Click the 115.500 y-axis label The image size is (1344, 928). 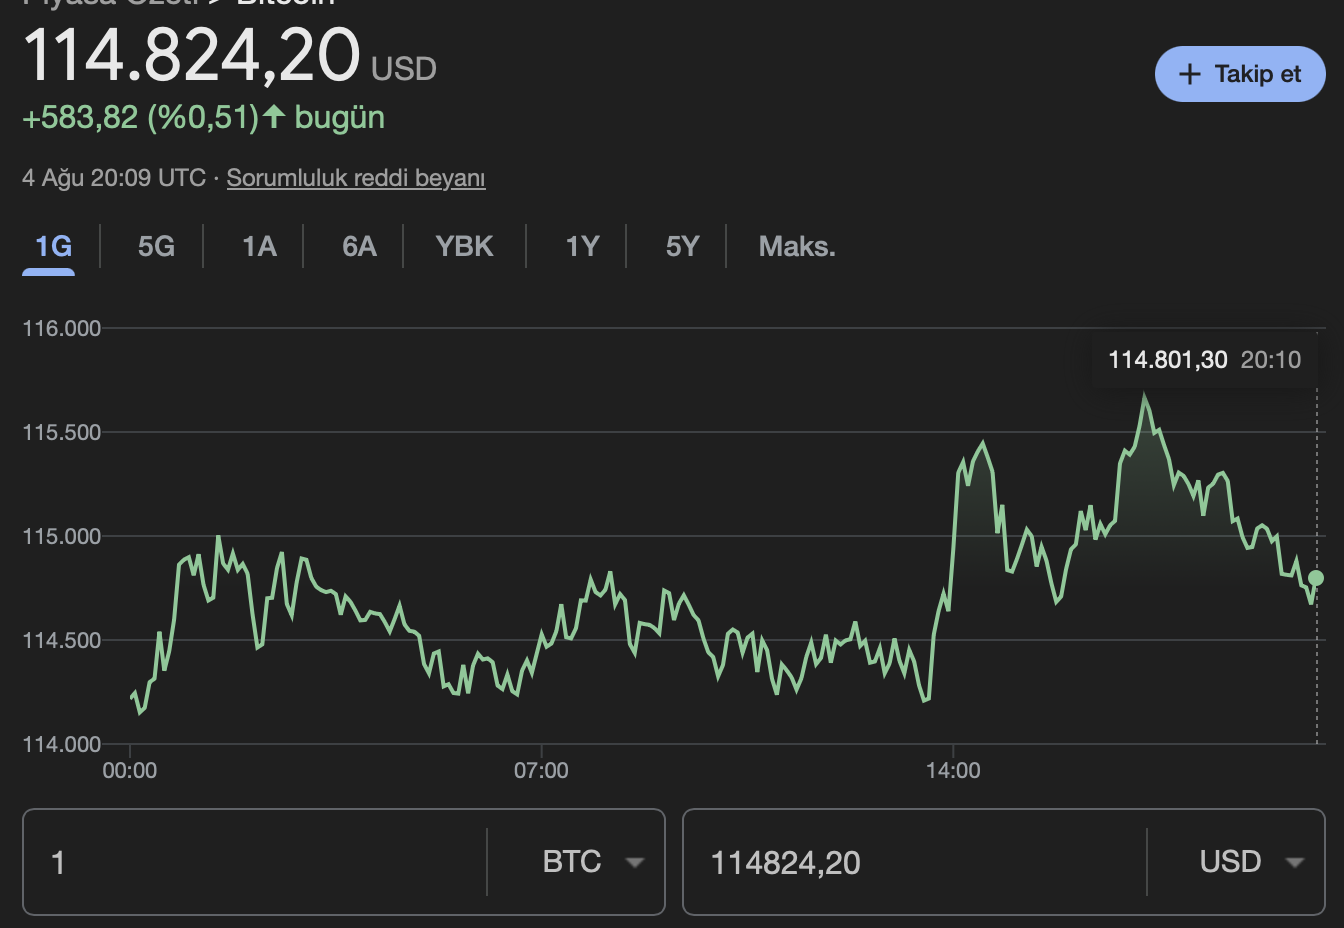coord(62,432)
